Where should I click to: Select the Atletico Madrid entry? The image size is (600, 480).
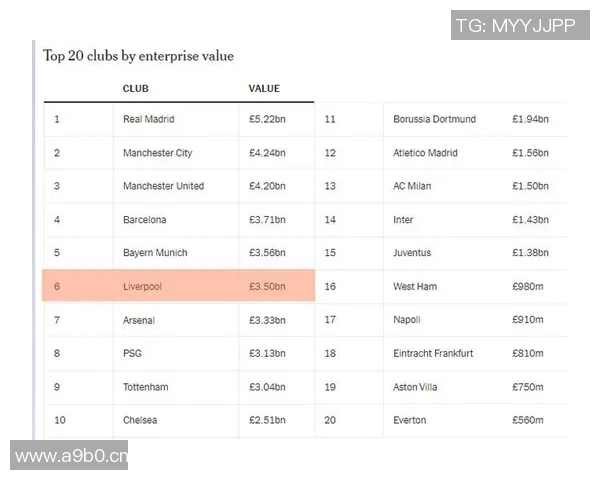(x=425, y=153)
